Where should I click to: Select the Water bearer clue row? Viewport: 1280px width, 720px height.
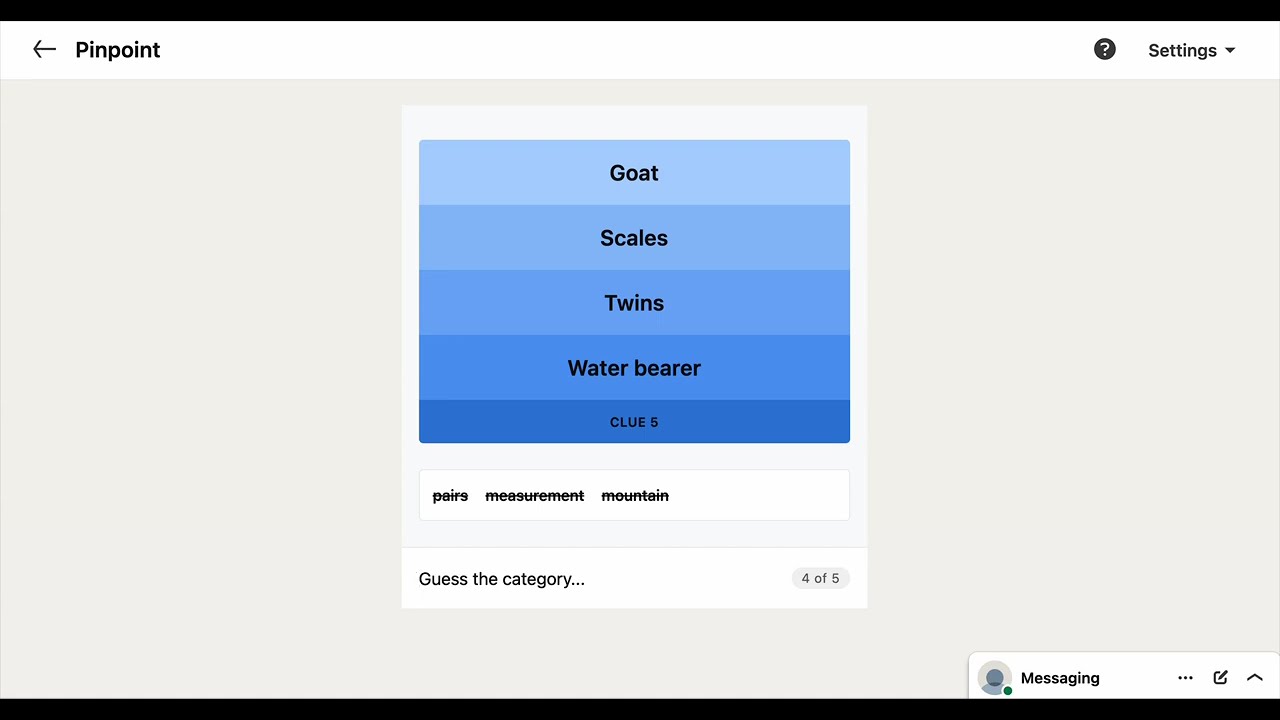634,368
